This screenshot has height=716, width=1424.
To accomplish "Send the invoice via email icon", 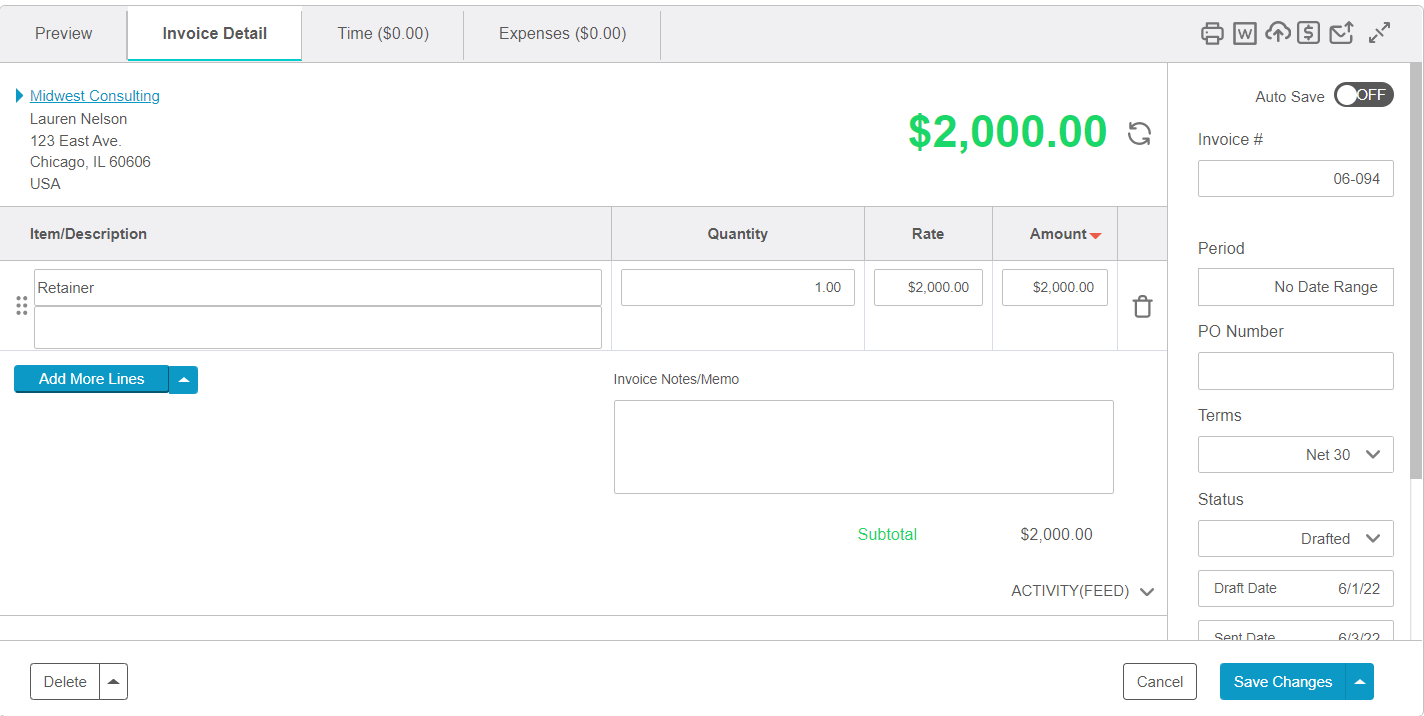I will (x=1341, y=33).
